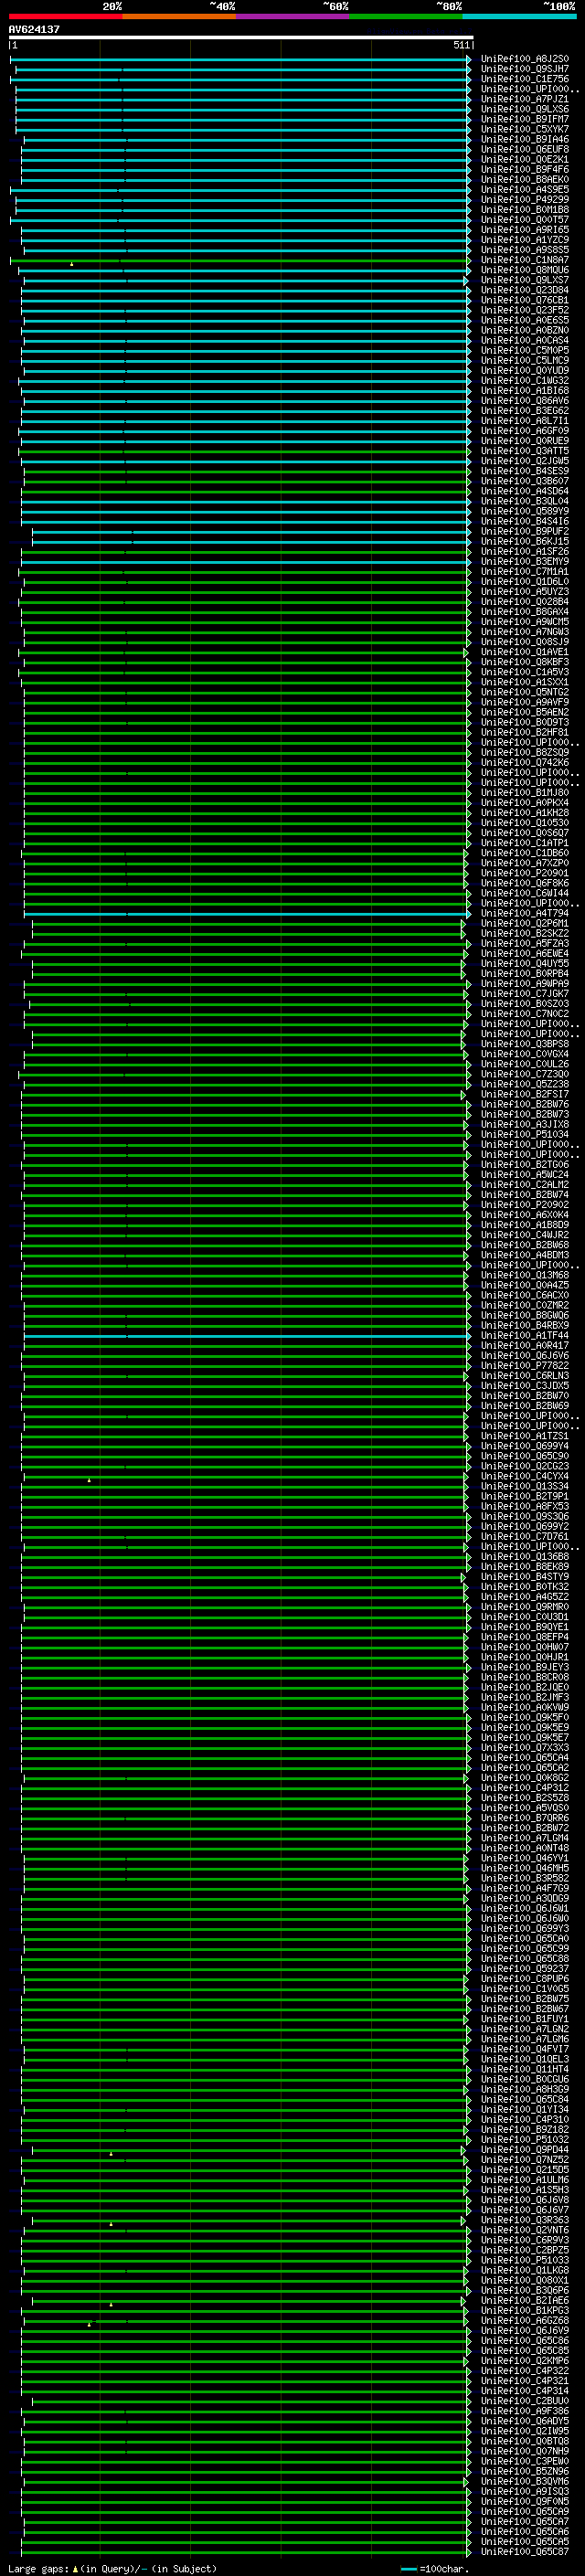Viewport: 585px width, 2576px height.
Task: Click the red 20% identity legend segment
Action: point(66,16)
